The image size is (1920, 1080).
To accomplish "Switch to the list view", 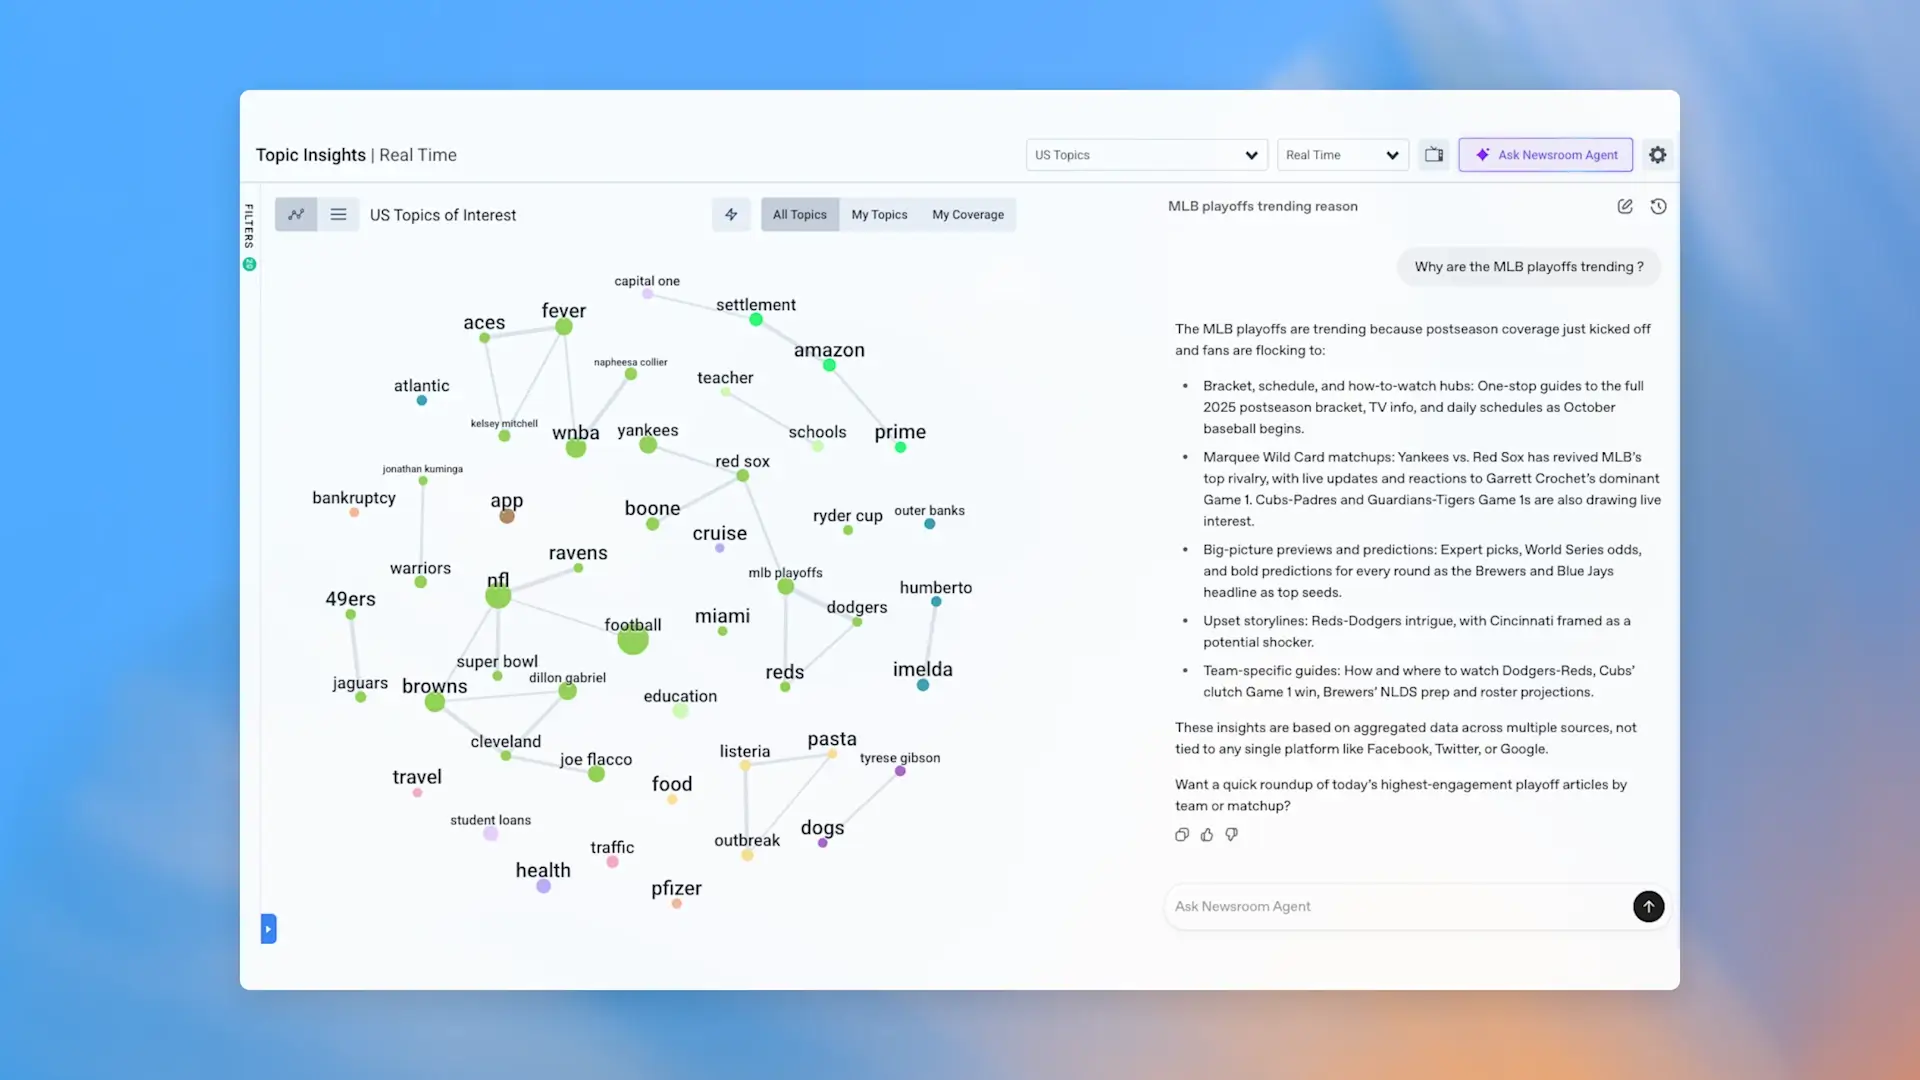I will (338, 214).
